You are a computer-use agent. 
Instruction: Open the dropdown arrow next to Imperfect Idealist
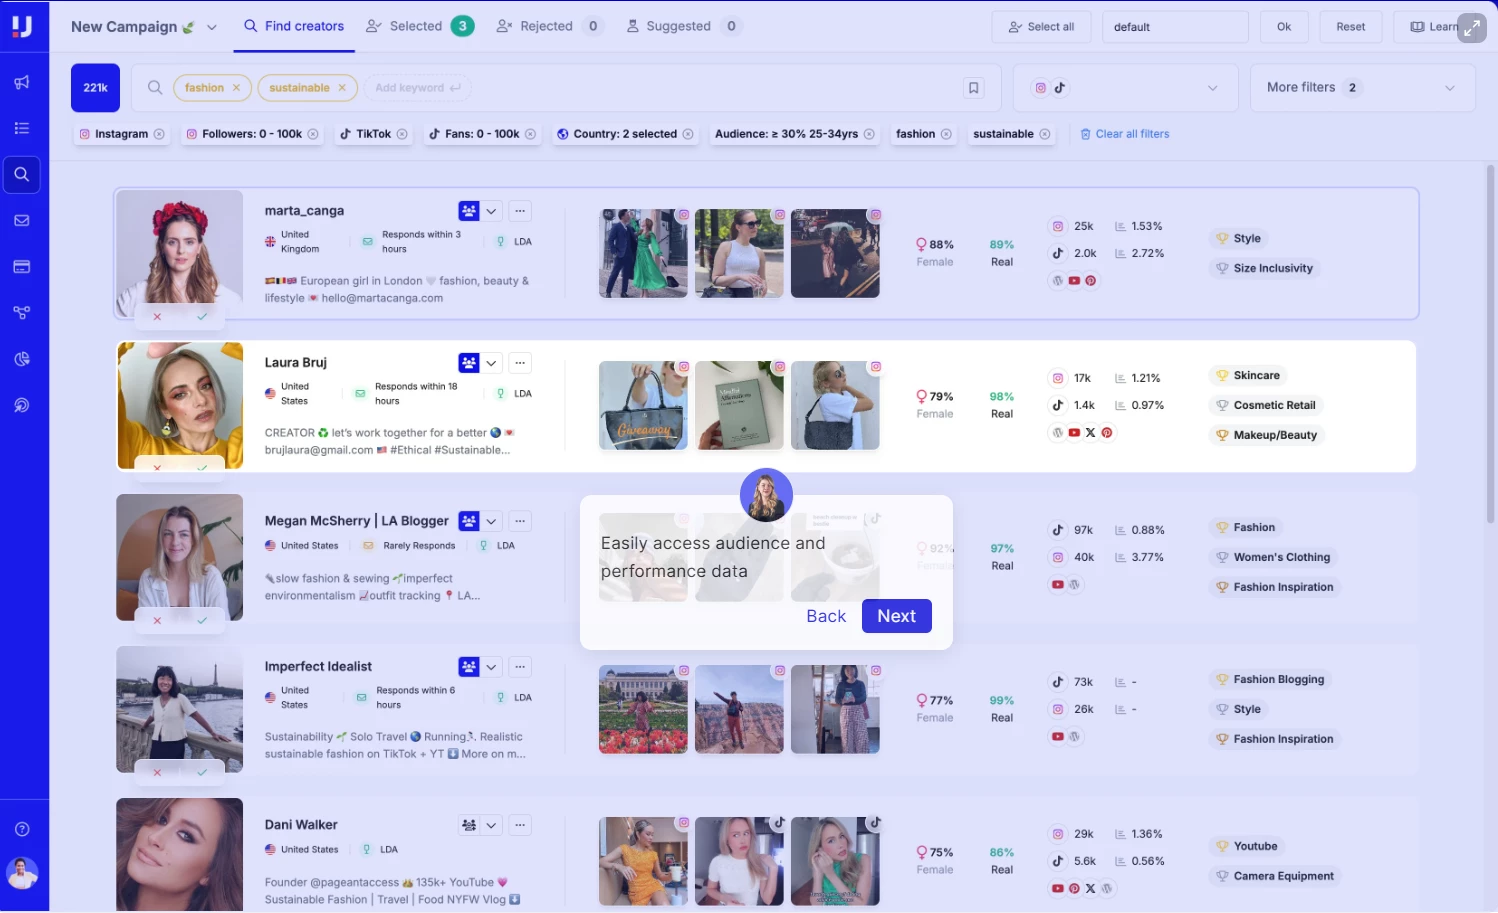[x=492, y=667]
